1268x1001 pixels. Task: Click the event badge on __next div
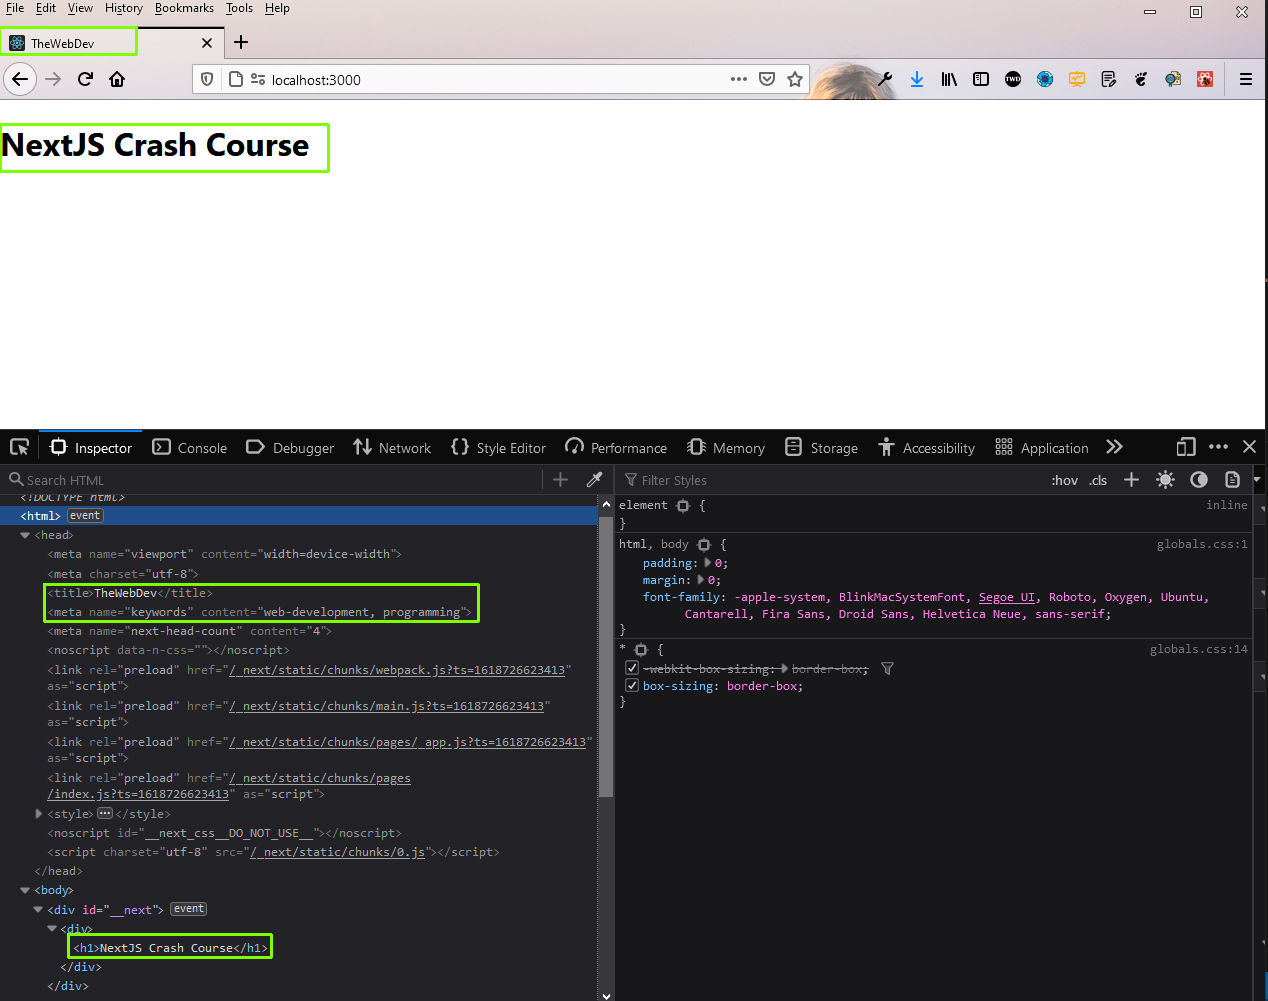click(x=188, y=909)
